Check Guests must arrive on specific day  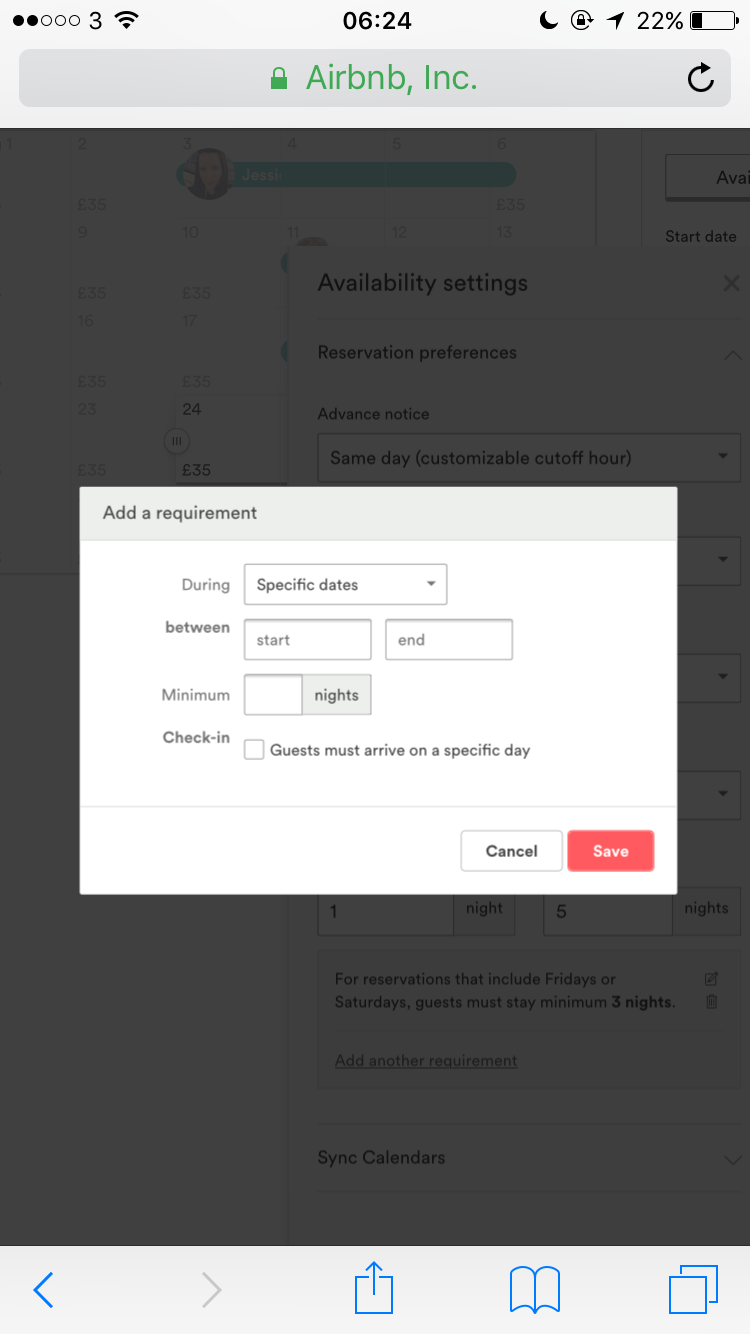point(254,750)
